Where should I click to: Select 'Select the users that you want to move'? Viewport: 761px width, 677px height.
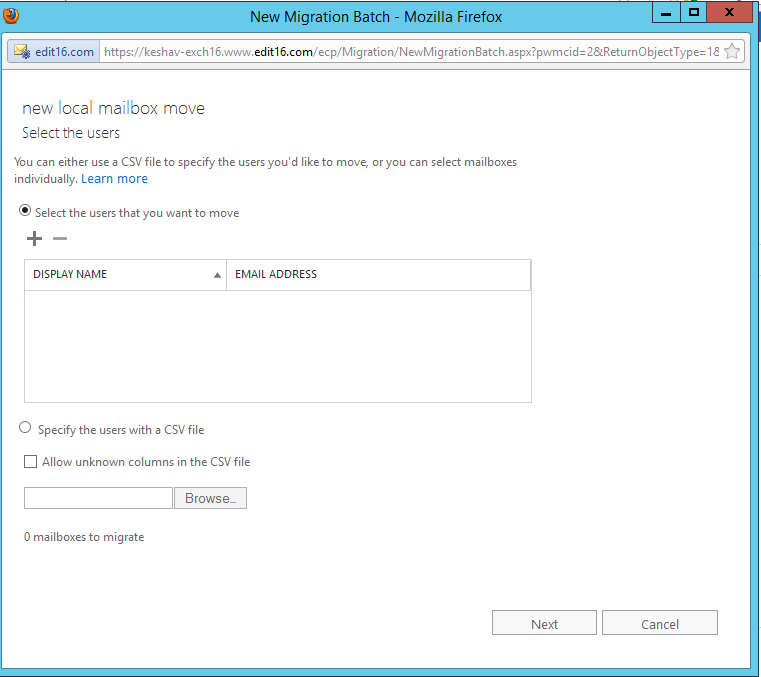click(x=25, y=211)
